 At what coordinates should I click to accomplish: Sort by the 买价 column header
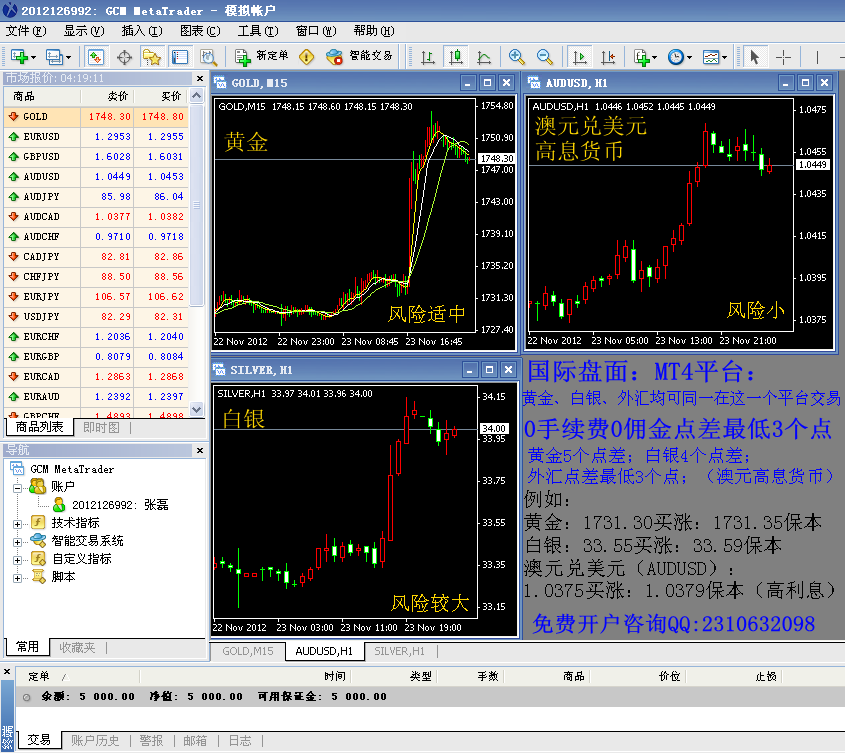pos(161,96)
